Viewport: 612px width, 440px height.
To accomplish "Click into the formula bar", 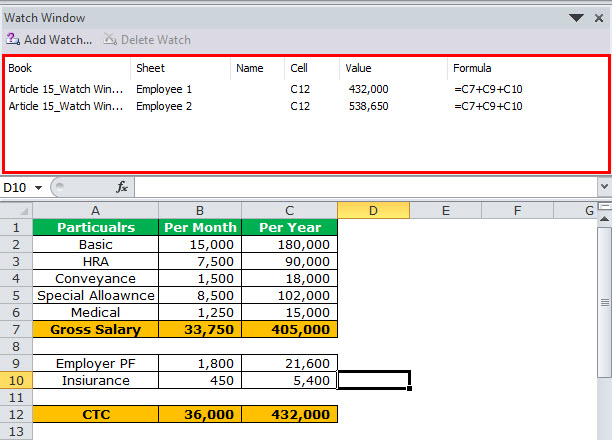I will coord(366,187).
